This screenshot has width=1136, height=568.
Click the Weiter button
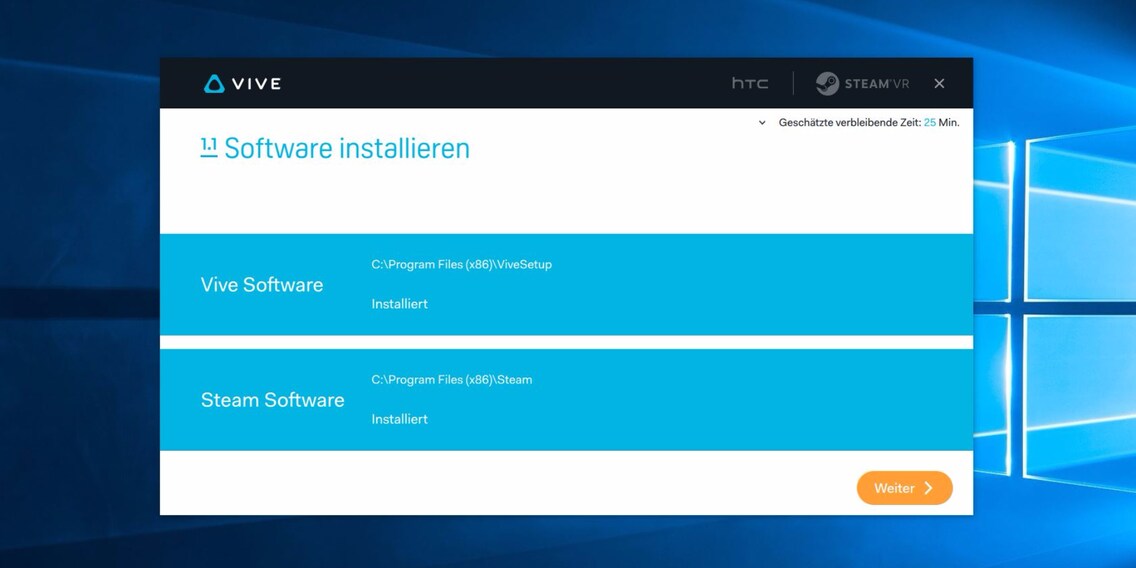(x=904, y=488)
